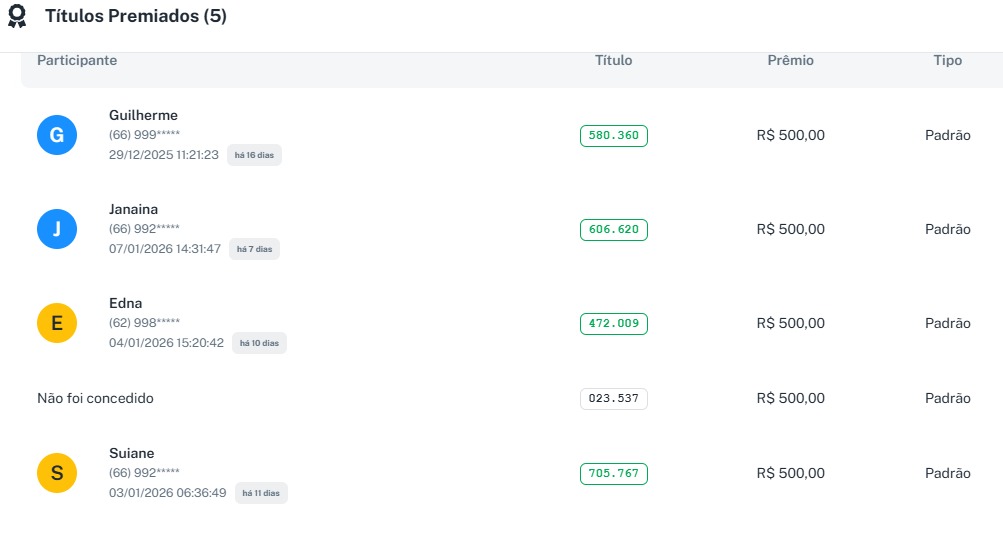The image size is (1003, 535).
Task: Click the Prêmio column header
Action: (790, 60)
